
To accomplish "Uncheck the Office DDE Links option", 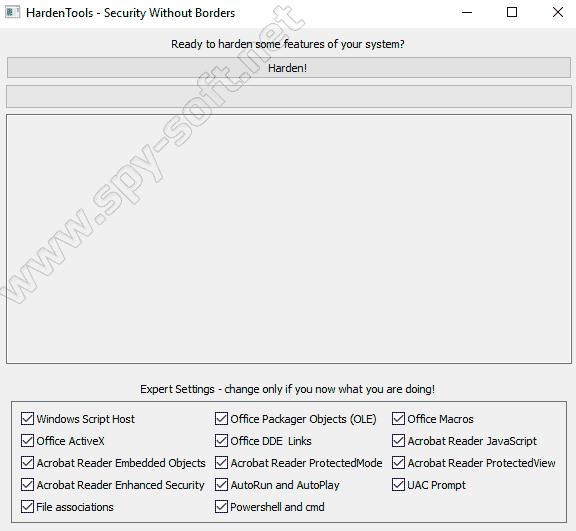I will [221, 441].
